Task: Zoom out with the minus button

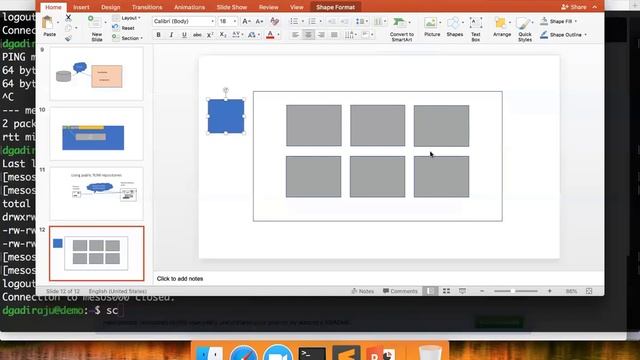Action: coord(482,291)
